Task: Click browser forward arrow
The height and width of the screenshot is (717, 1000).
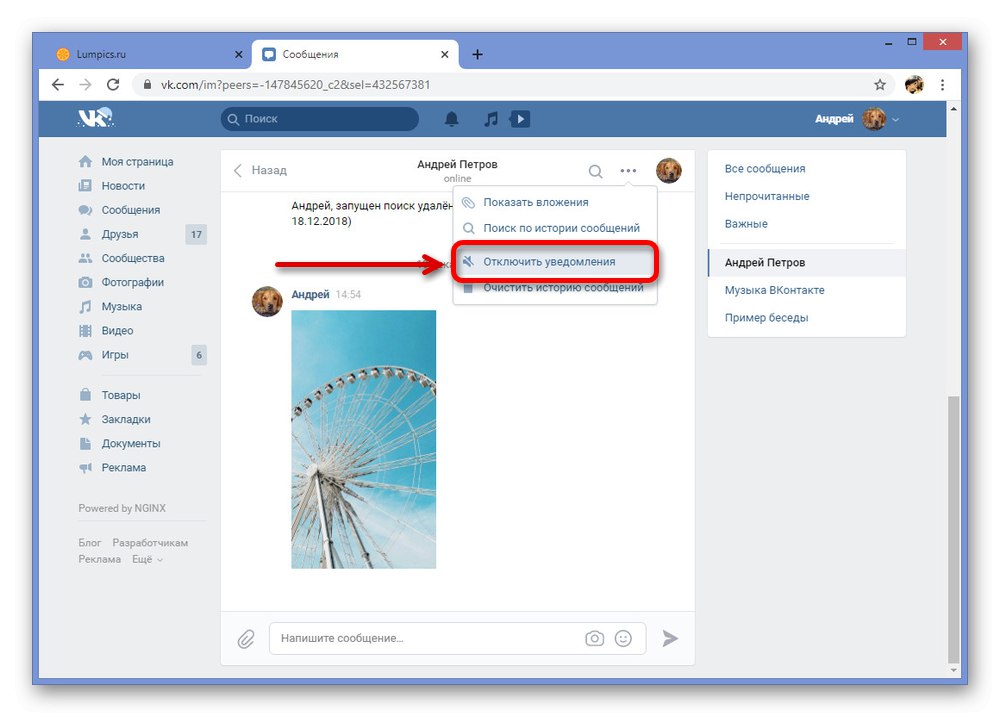Action: click(x=85, y=84)
